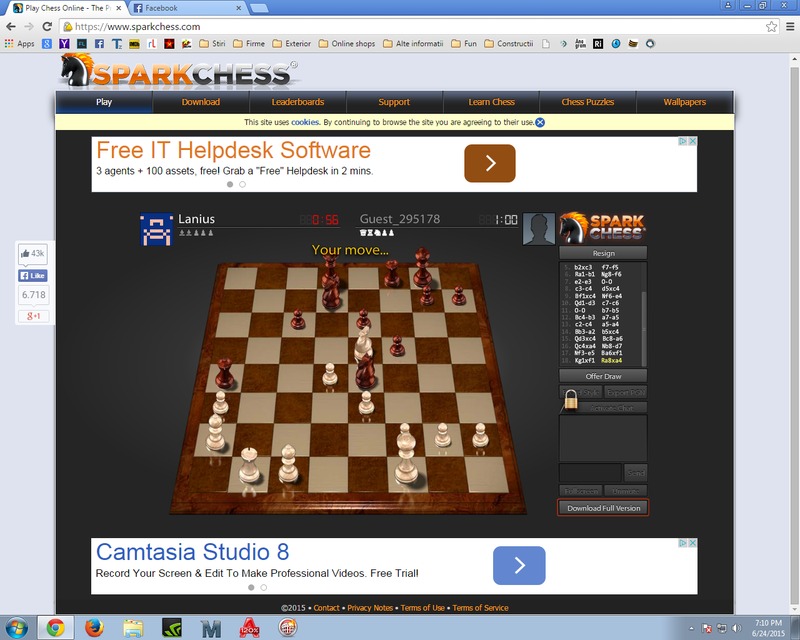Screen dimensions: 800x640
Task: Go to the Download nav tab
Action: point(201,102)
